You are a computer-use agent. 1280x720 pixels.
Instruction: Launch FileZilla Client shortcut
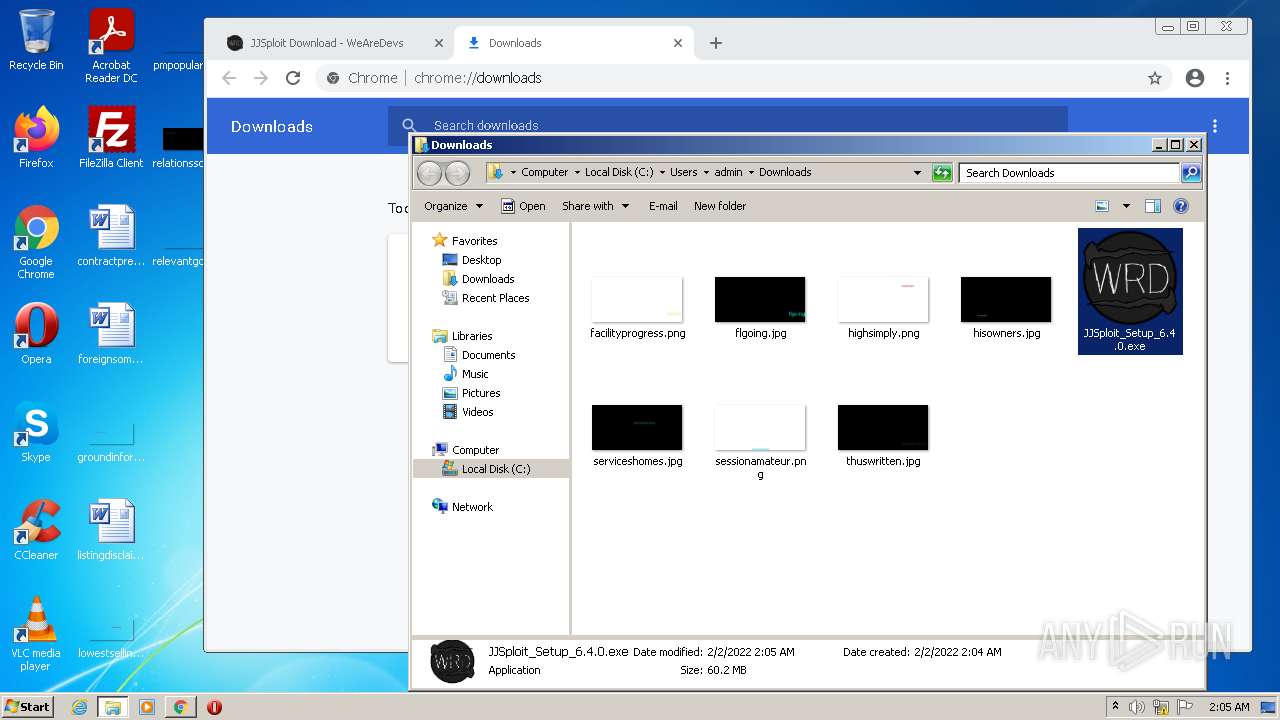coord(111,138)
